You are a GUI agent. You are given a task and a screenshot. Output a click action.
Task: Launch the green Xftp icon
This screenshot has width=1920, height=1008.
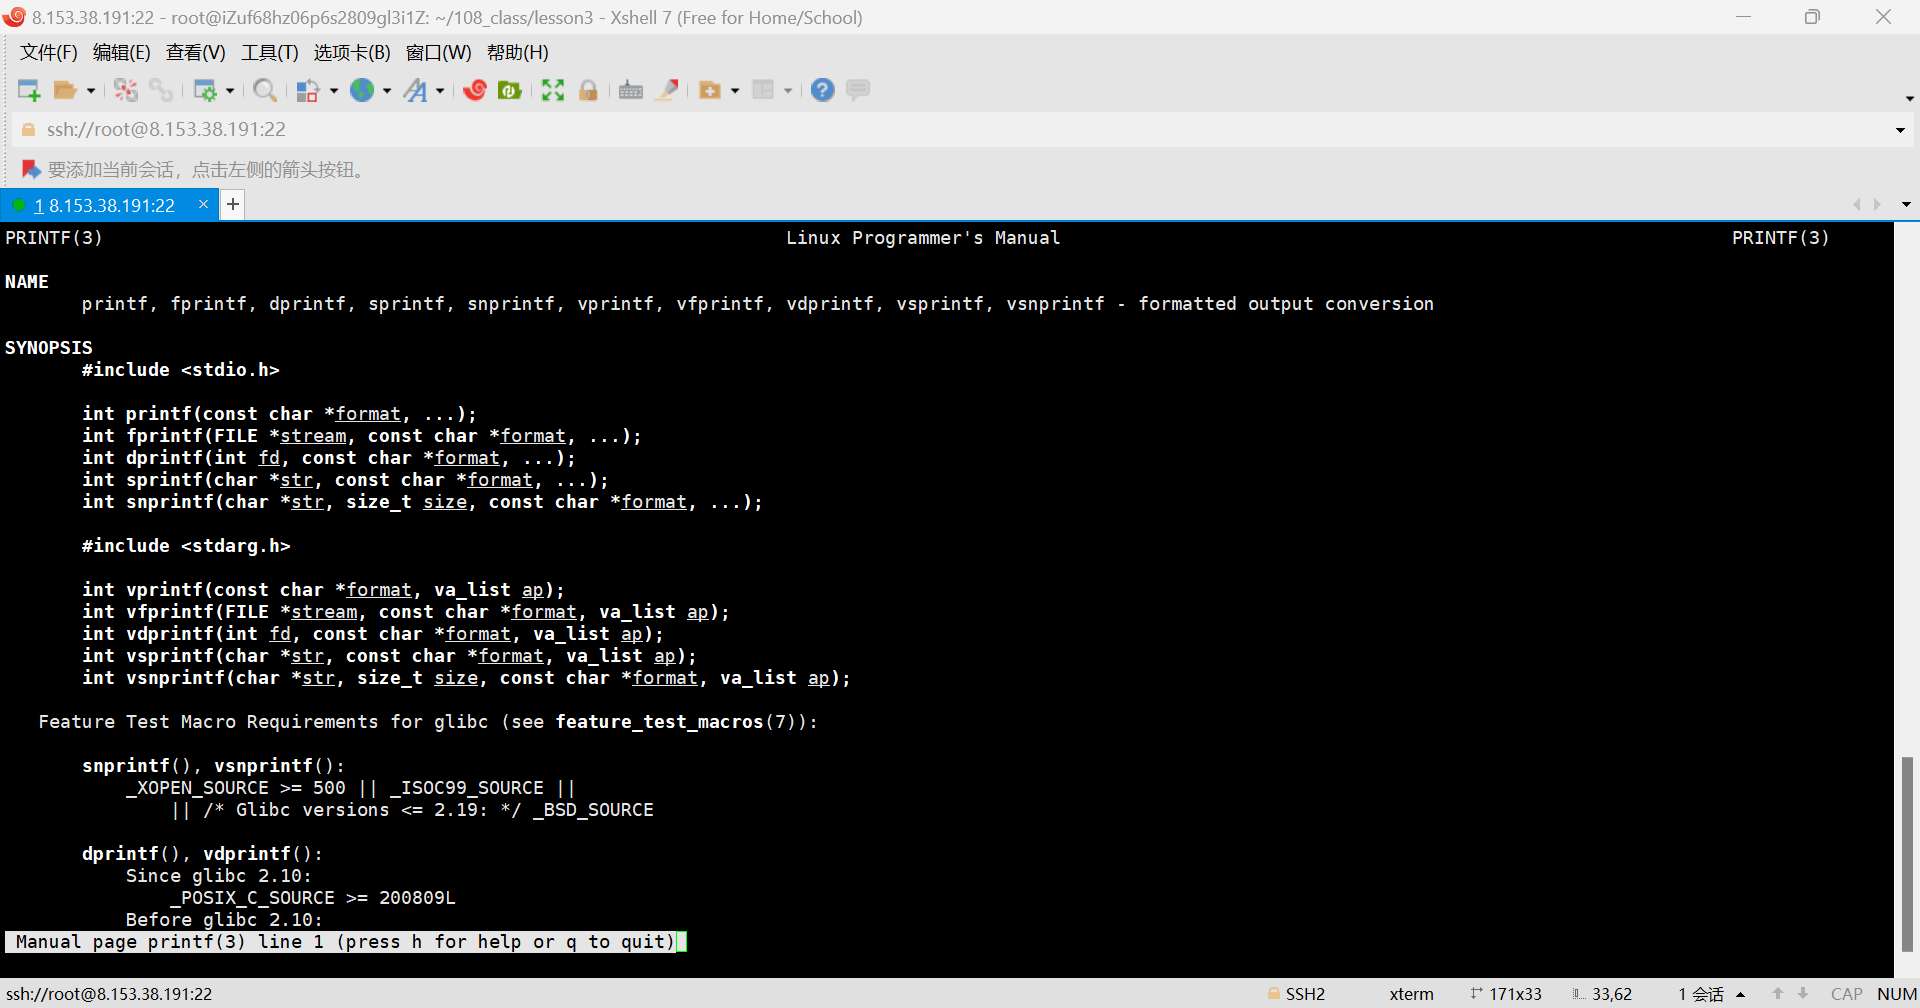coord(510,91)
